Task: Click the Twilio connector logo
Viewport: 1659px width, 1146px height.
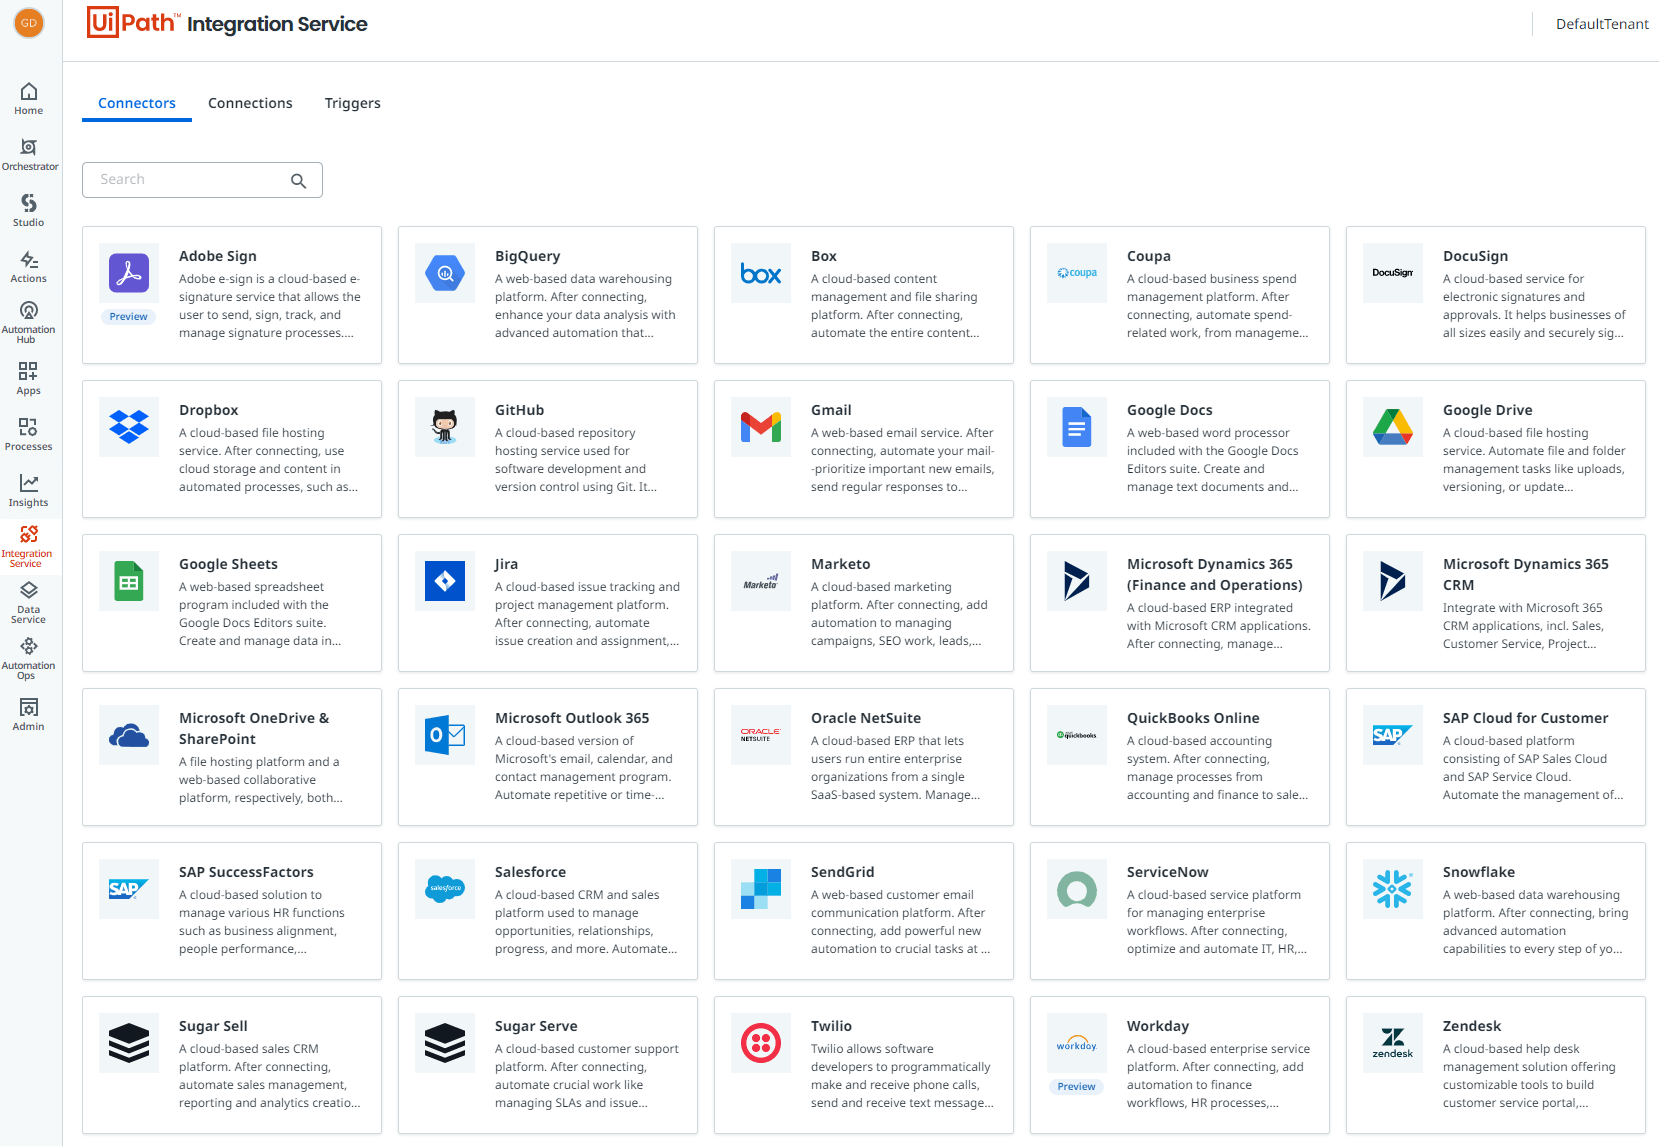Action: click(x=761, y=1043)
